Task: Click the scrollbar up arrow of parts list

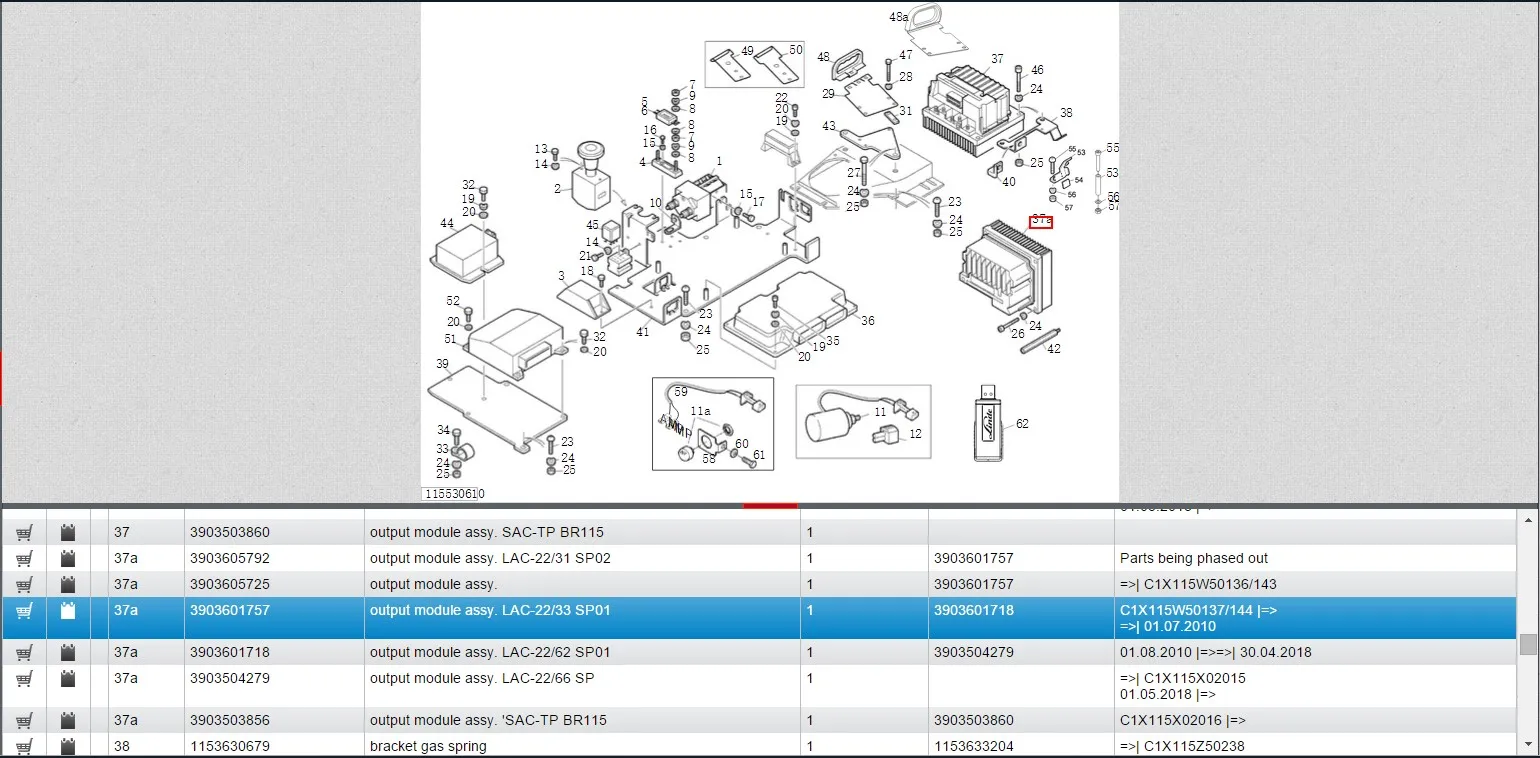Action: [1528, 520]
